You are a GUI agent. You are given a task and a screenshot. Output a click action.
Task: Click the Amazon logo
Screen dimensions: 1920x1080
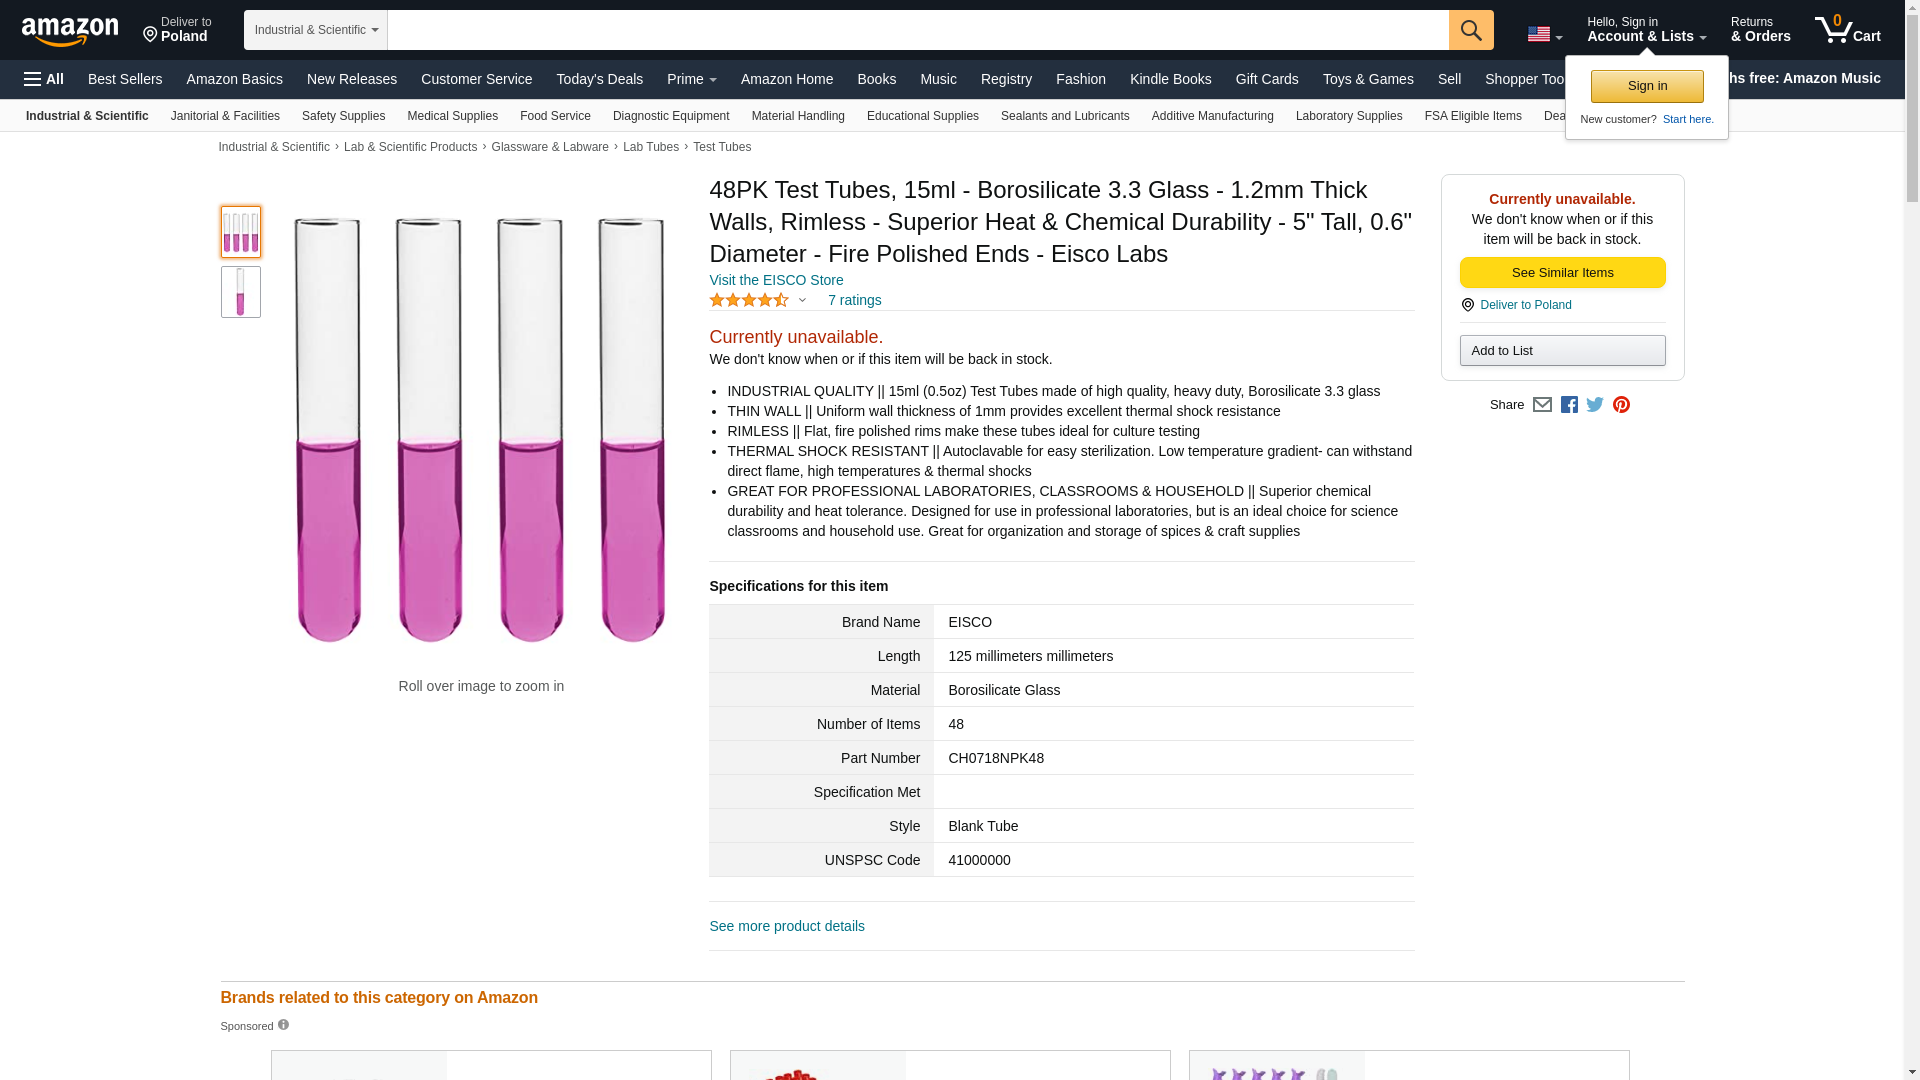click(x=70, y=31)
